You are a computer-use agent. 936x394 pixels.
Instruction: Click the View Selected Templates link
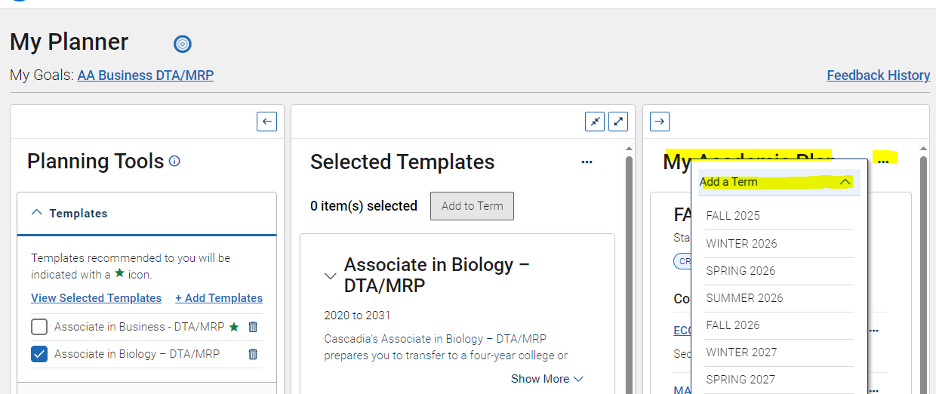click(x=96, y=298)
